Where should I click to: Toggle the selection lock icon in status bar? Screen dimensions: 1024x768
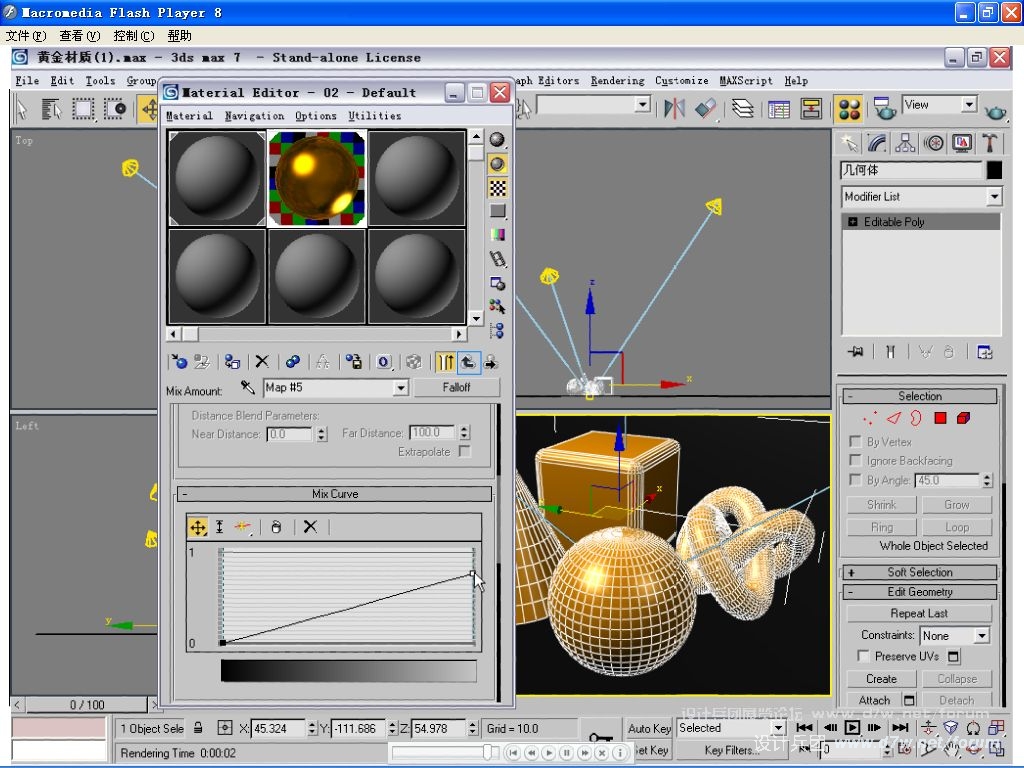pyautogui.click(x=198, y=728)
